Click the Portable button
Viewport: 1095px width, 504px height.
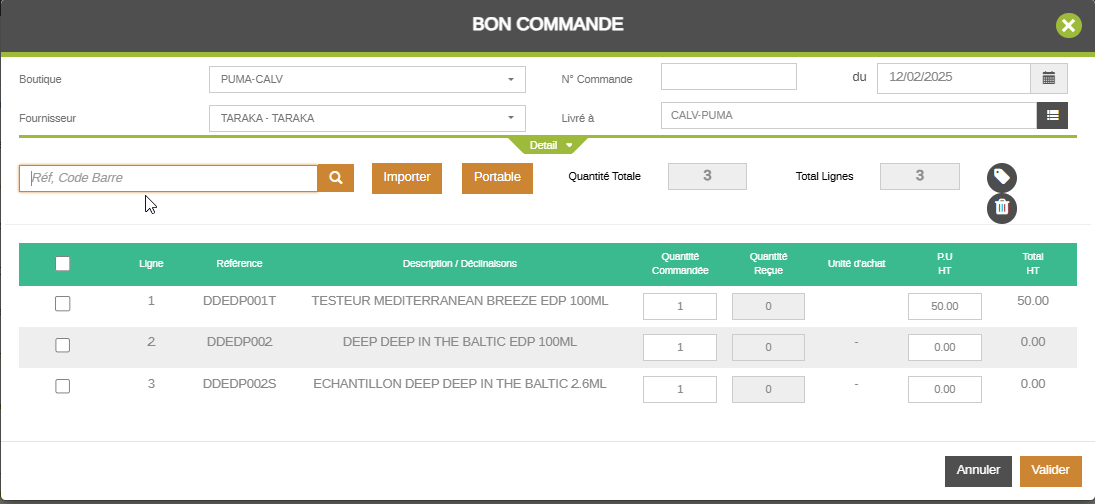click(497, 178)
